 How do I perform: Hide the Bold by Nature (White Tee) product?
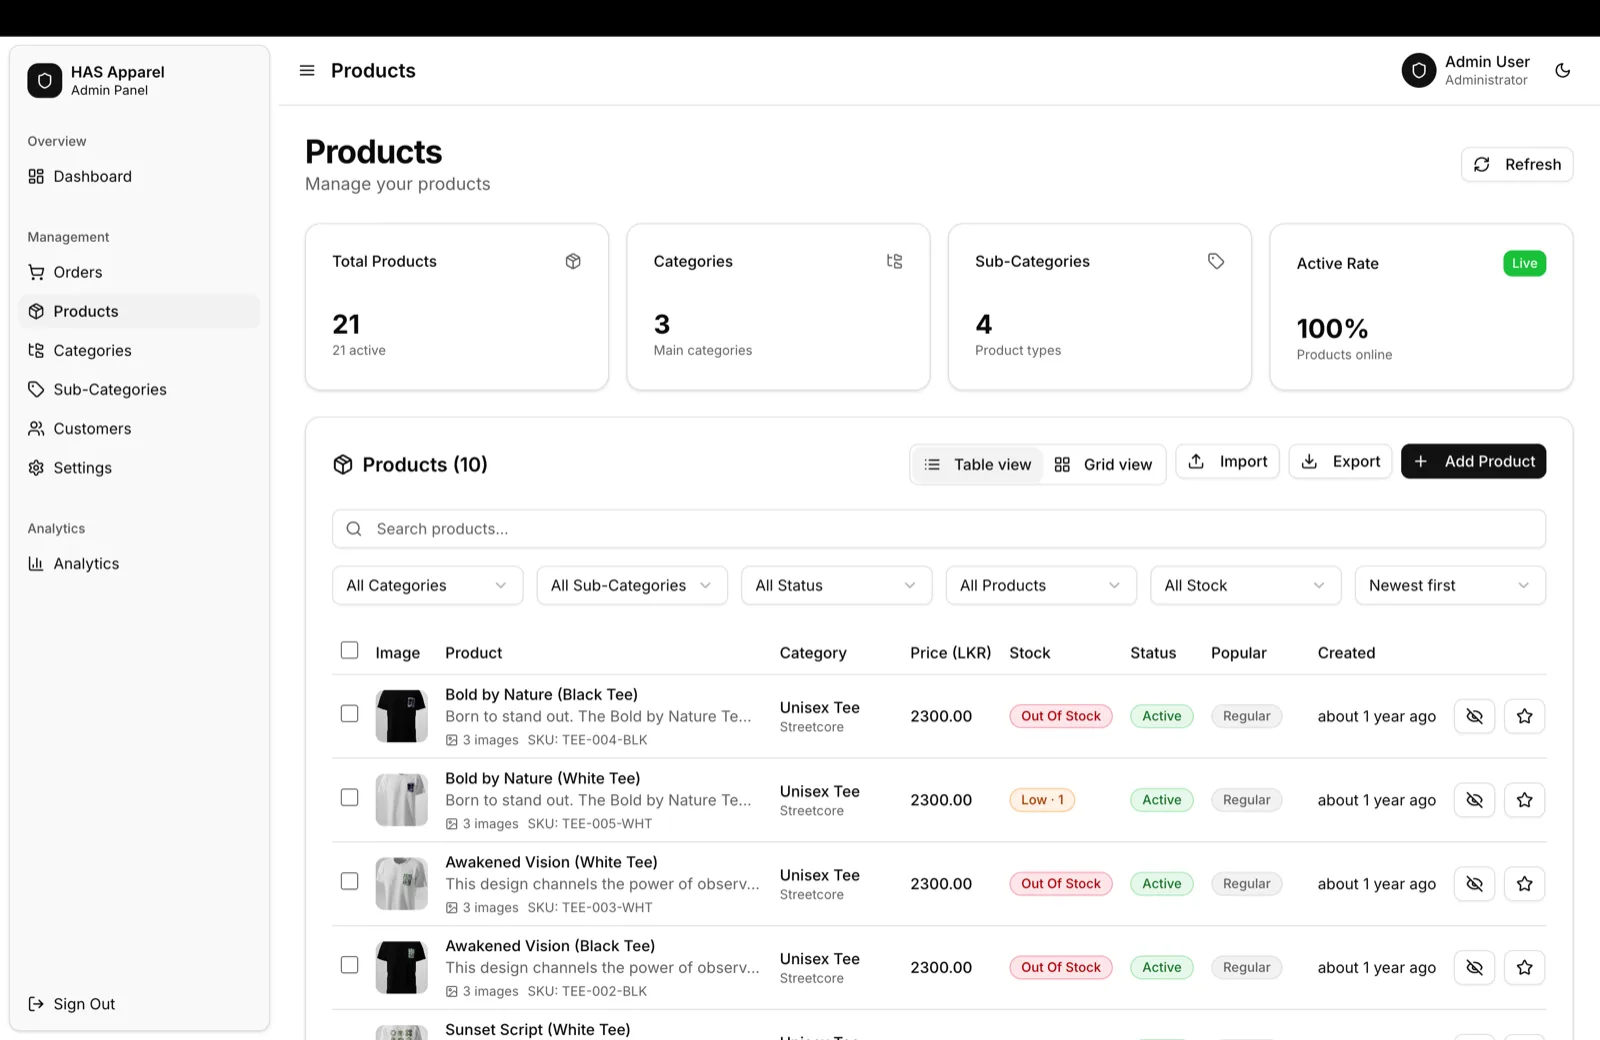1475,800
